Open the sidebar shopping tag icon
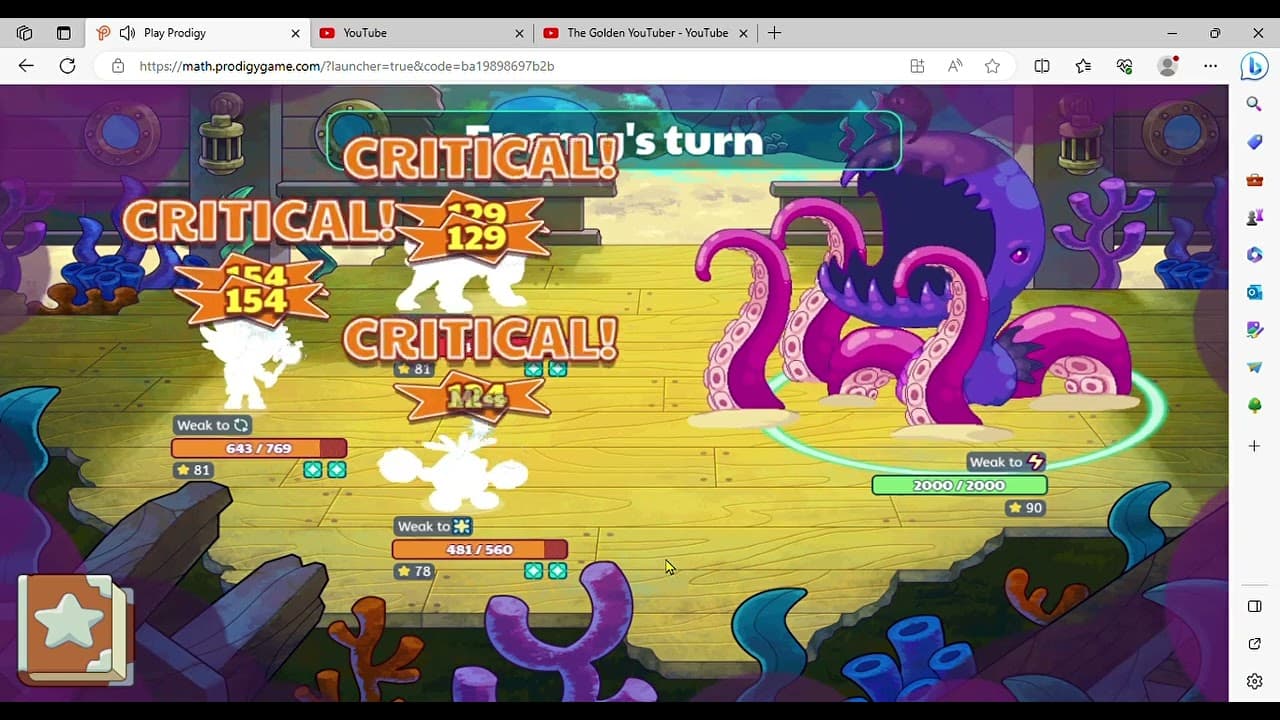This screenshot has width=1280, height=720. [x=1254, y=142]
